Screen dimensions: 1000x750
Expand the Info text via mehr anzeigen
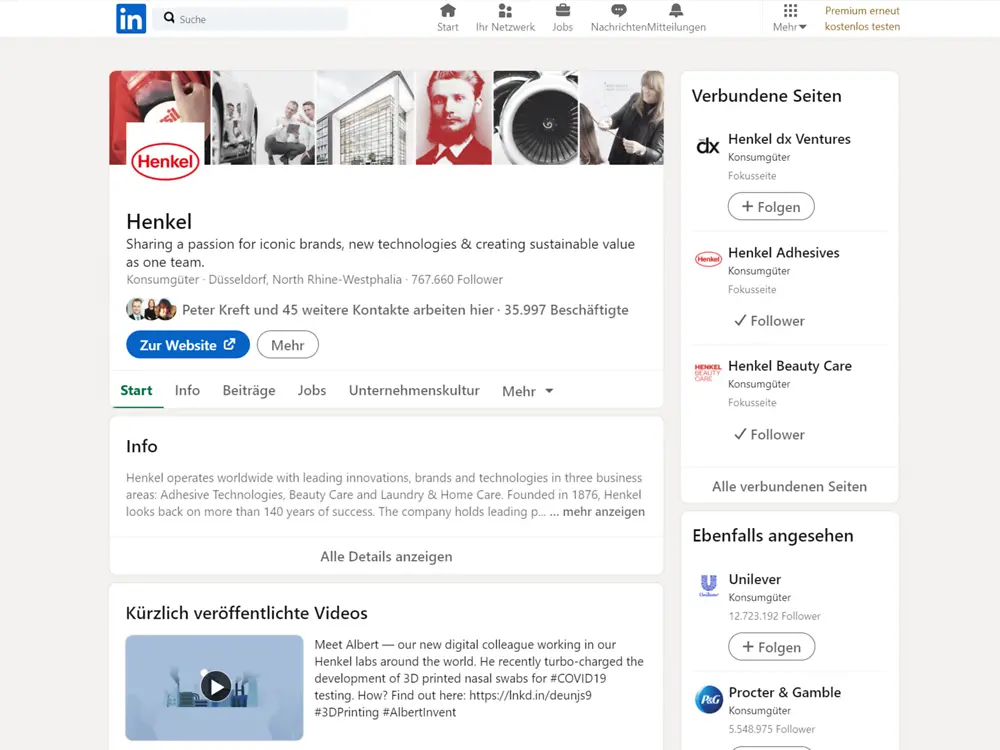point(603,511)
